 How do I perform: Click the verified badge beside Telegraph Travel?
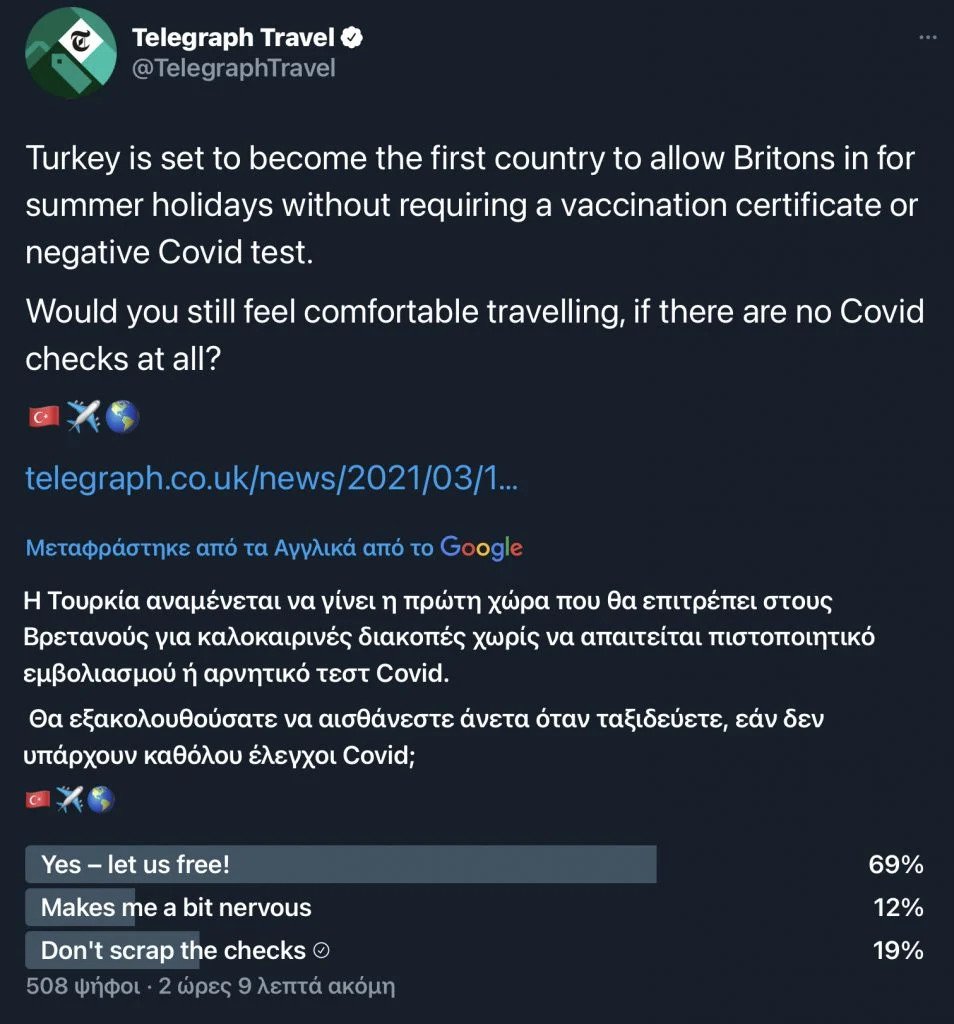pos(353,38)
